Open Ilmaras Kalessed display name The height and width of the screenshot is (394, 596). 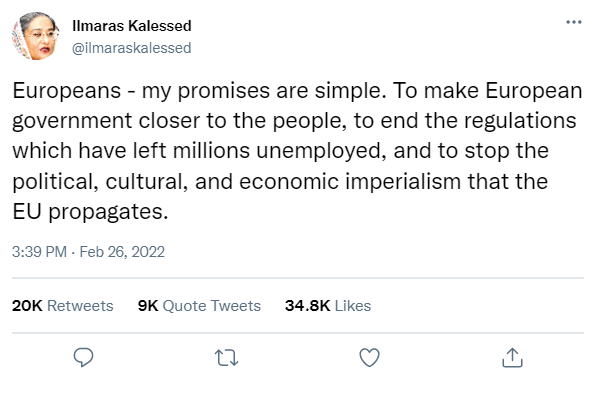pos(132,26)
